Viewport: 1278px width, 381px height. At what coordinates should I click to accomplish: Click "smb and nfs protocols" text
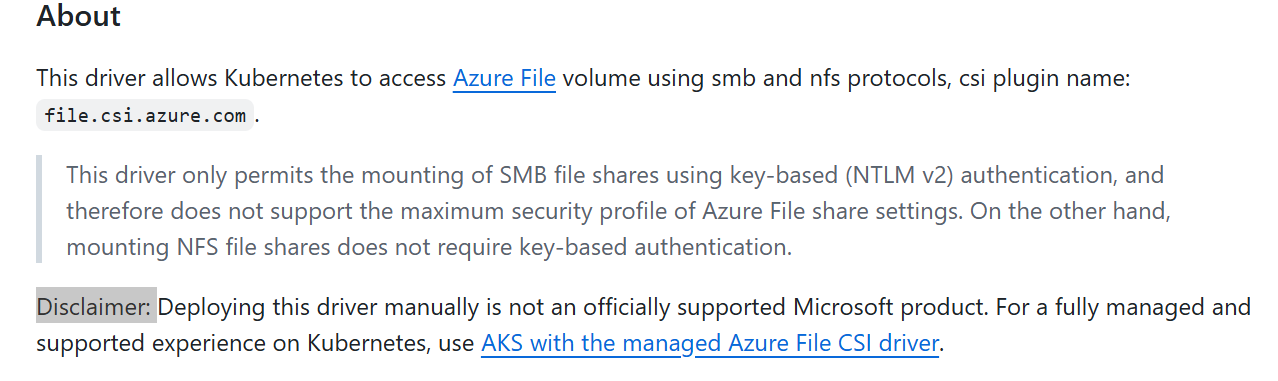780,78
